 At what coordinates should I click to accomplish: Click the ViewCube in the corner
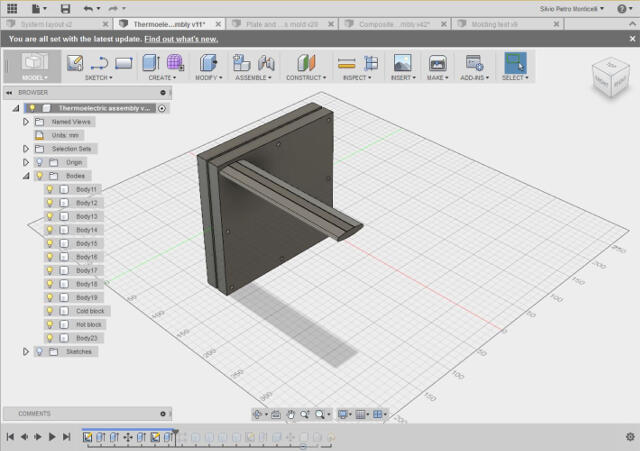point(610,78)
